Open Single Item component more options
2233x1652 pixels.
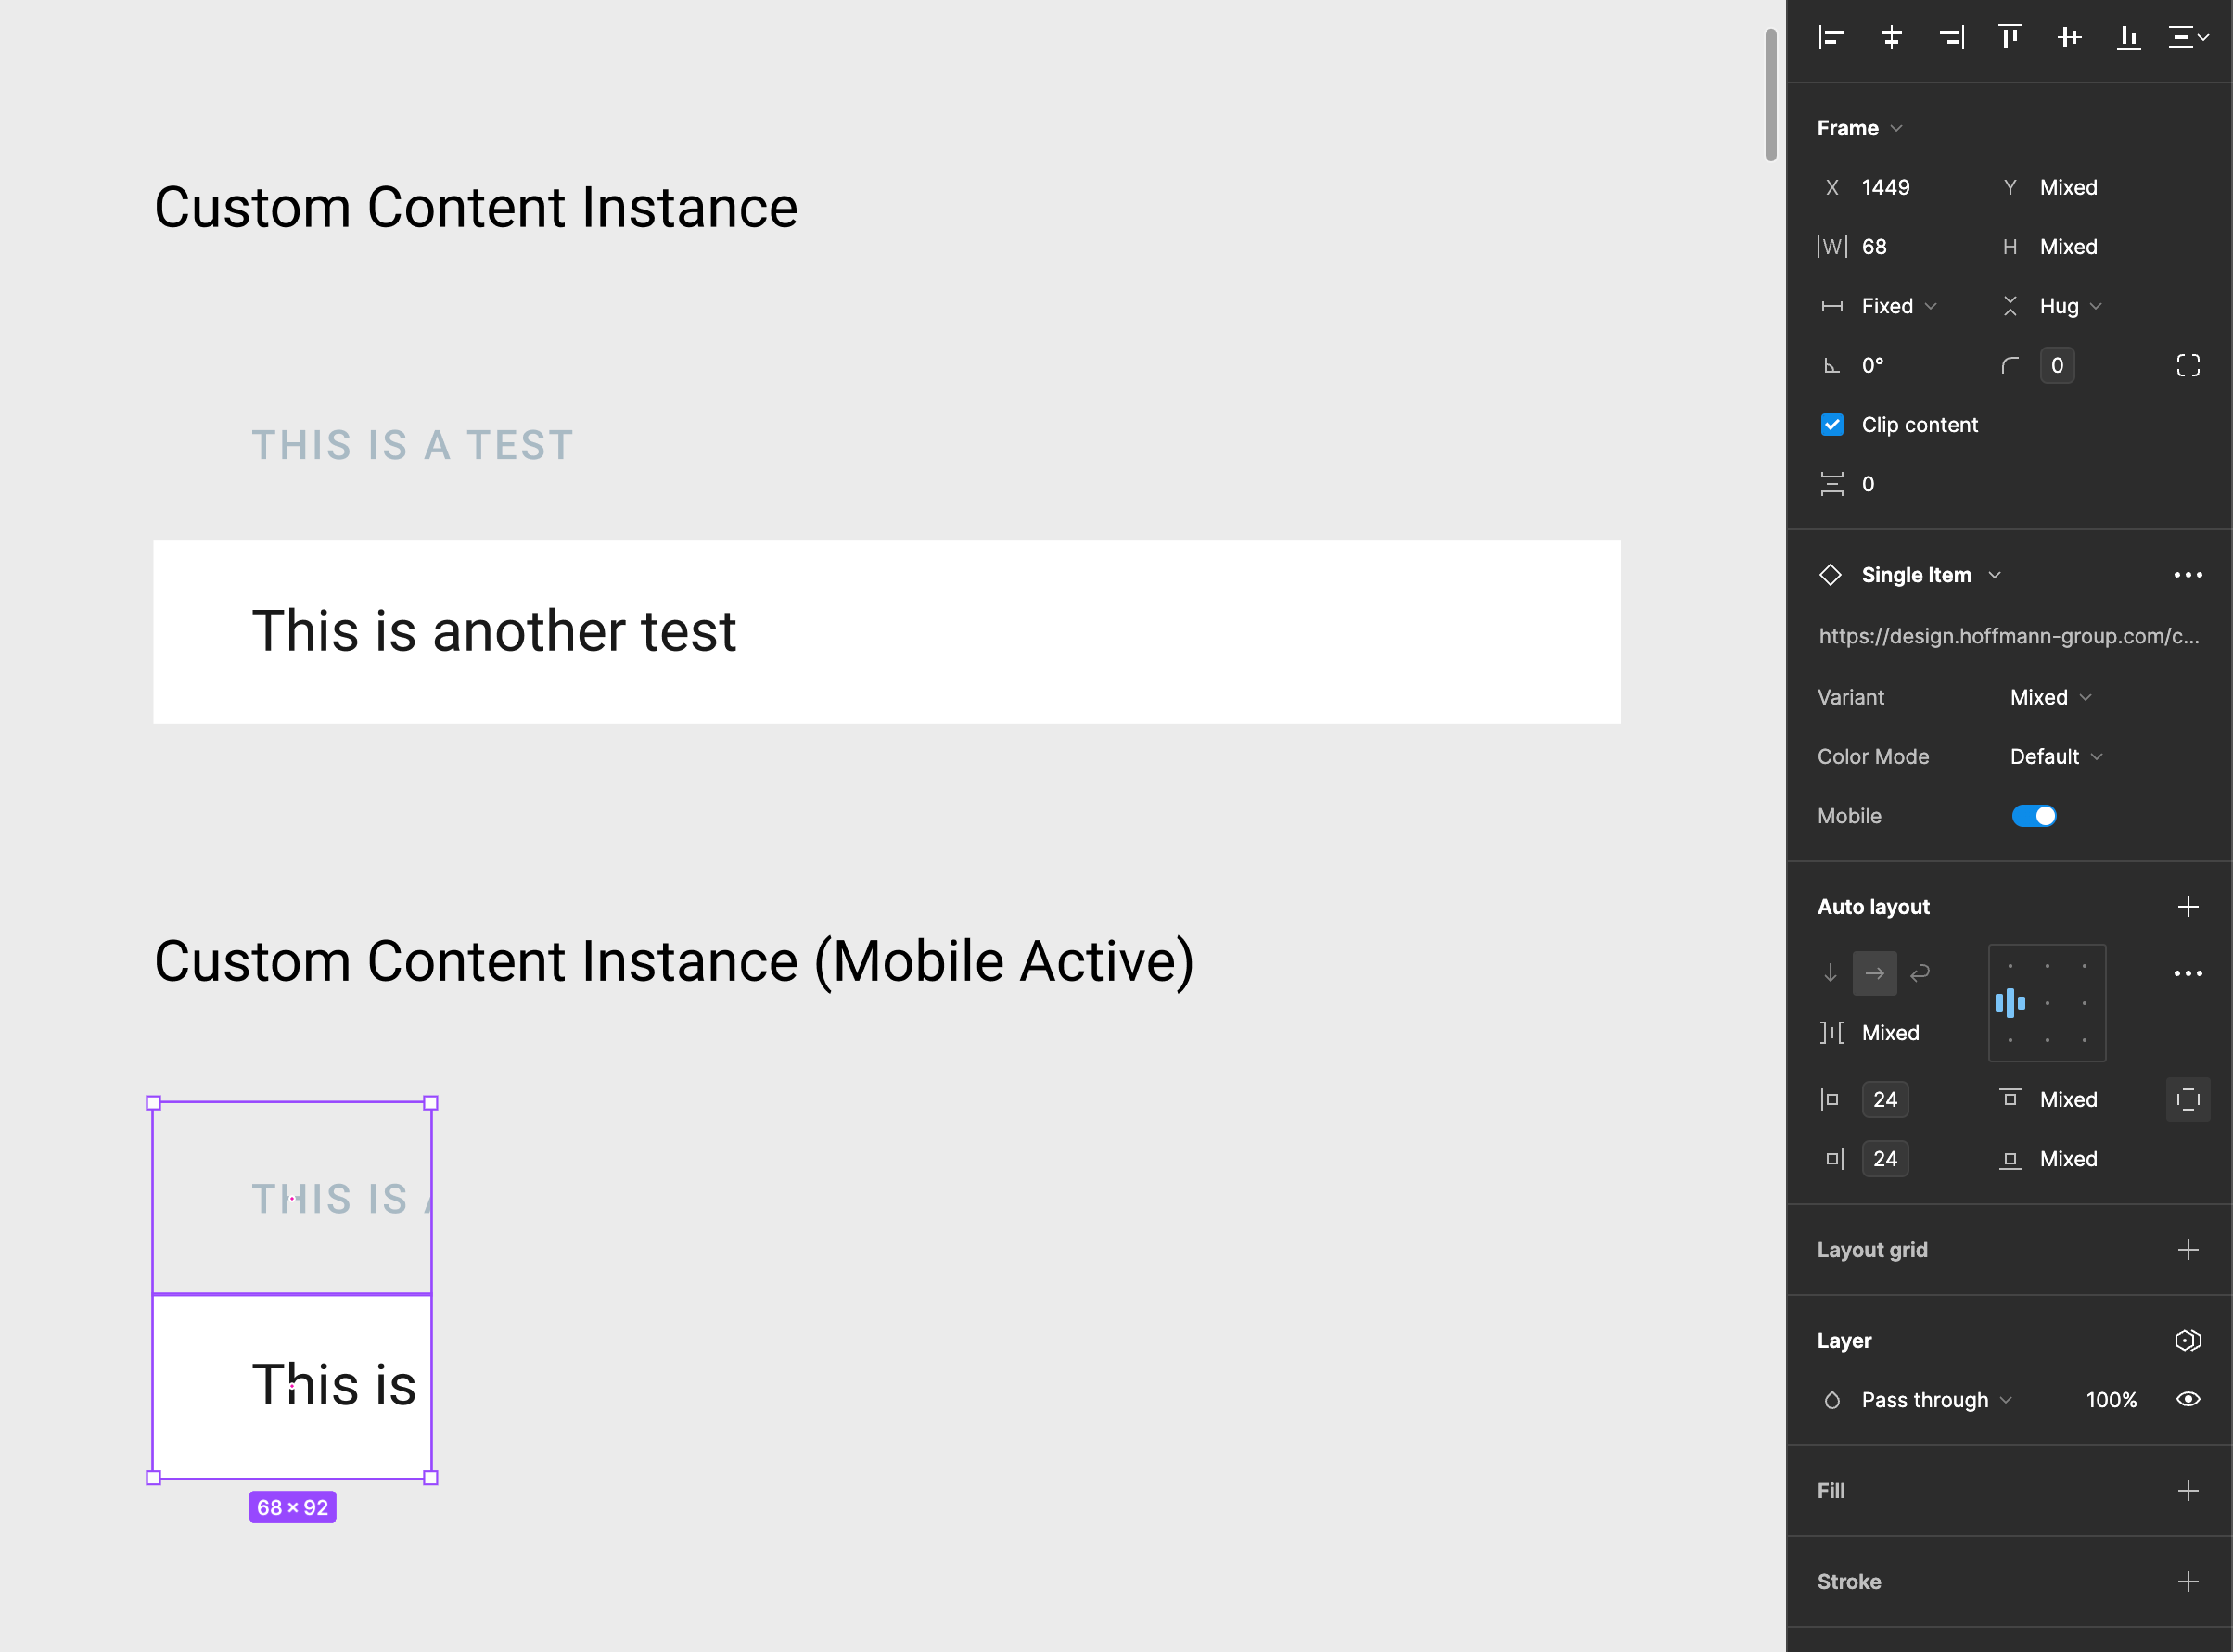(2188, 575)
